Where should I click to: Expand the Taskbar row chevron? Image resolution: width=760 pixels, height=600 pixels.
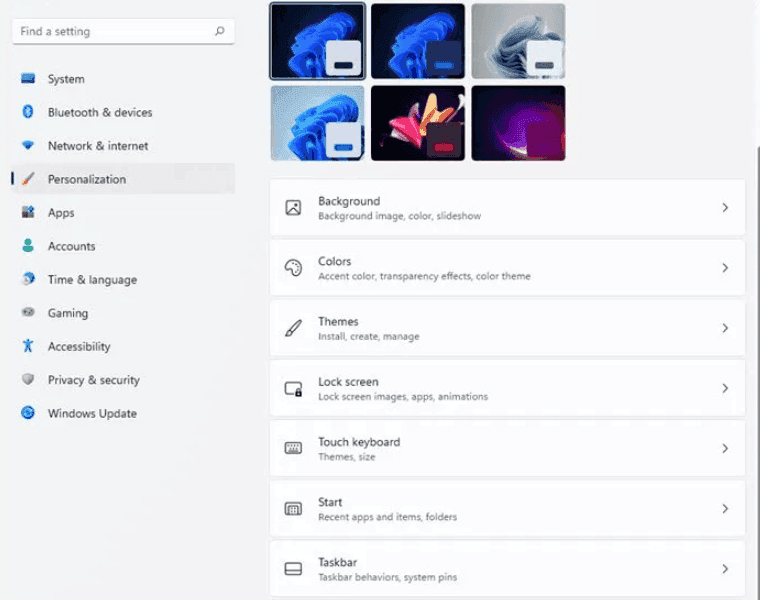(725, 568)
